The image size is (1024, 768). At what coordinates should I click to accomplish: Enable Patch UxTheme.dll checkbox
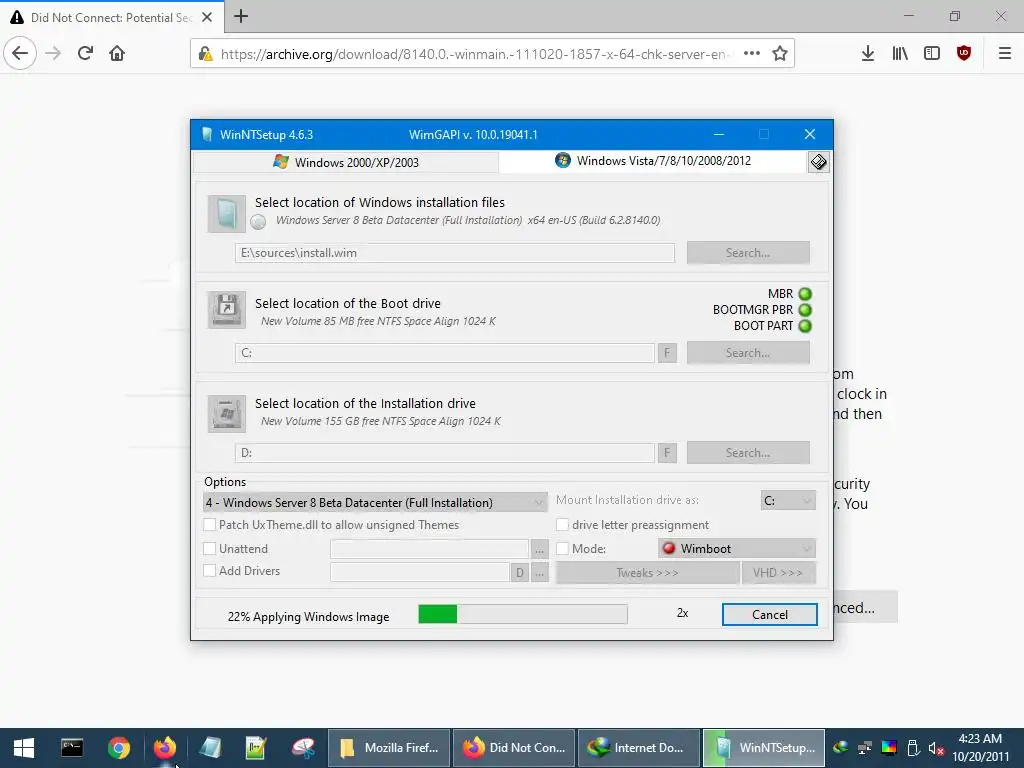click(x=210, y=524)
